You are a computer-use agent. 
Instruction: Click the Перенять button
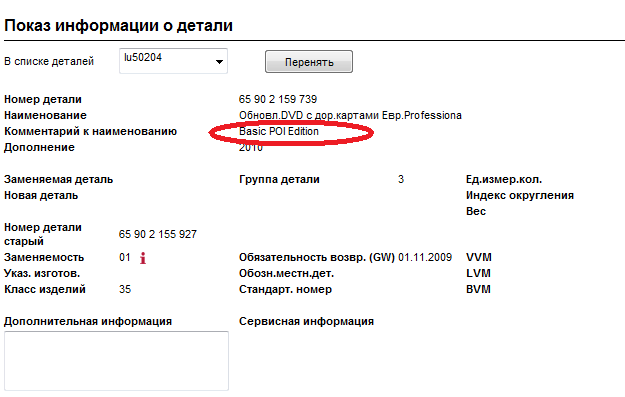(x=309, y=62)
